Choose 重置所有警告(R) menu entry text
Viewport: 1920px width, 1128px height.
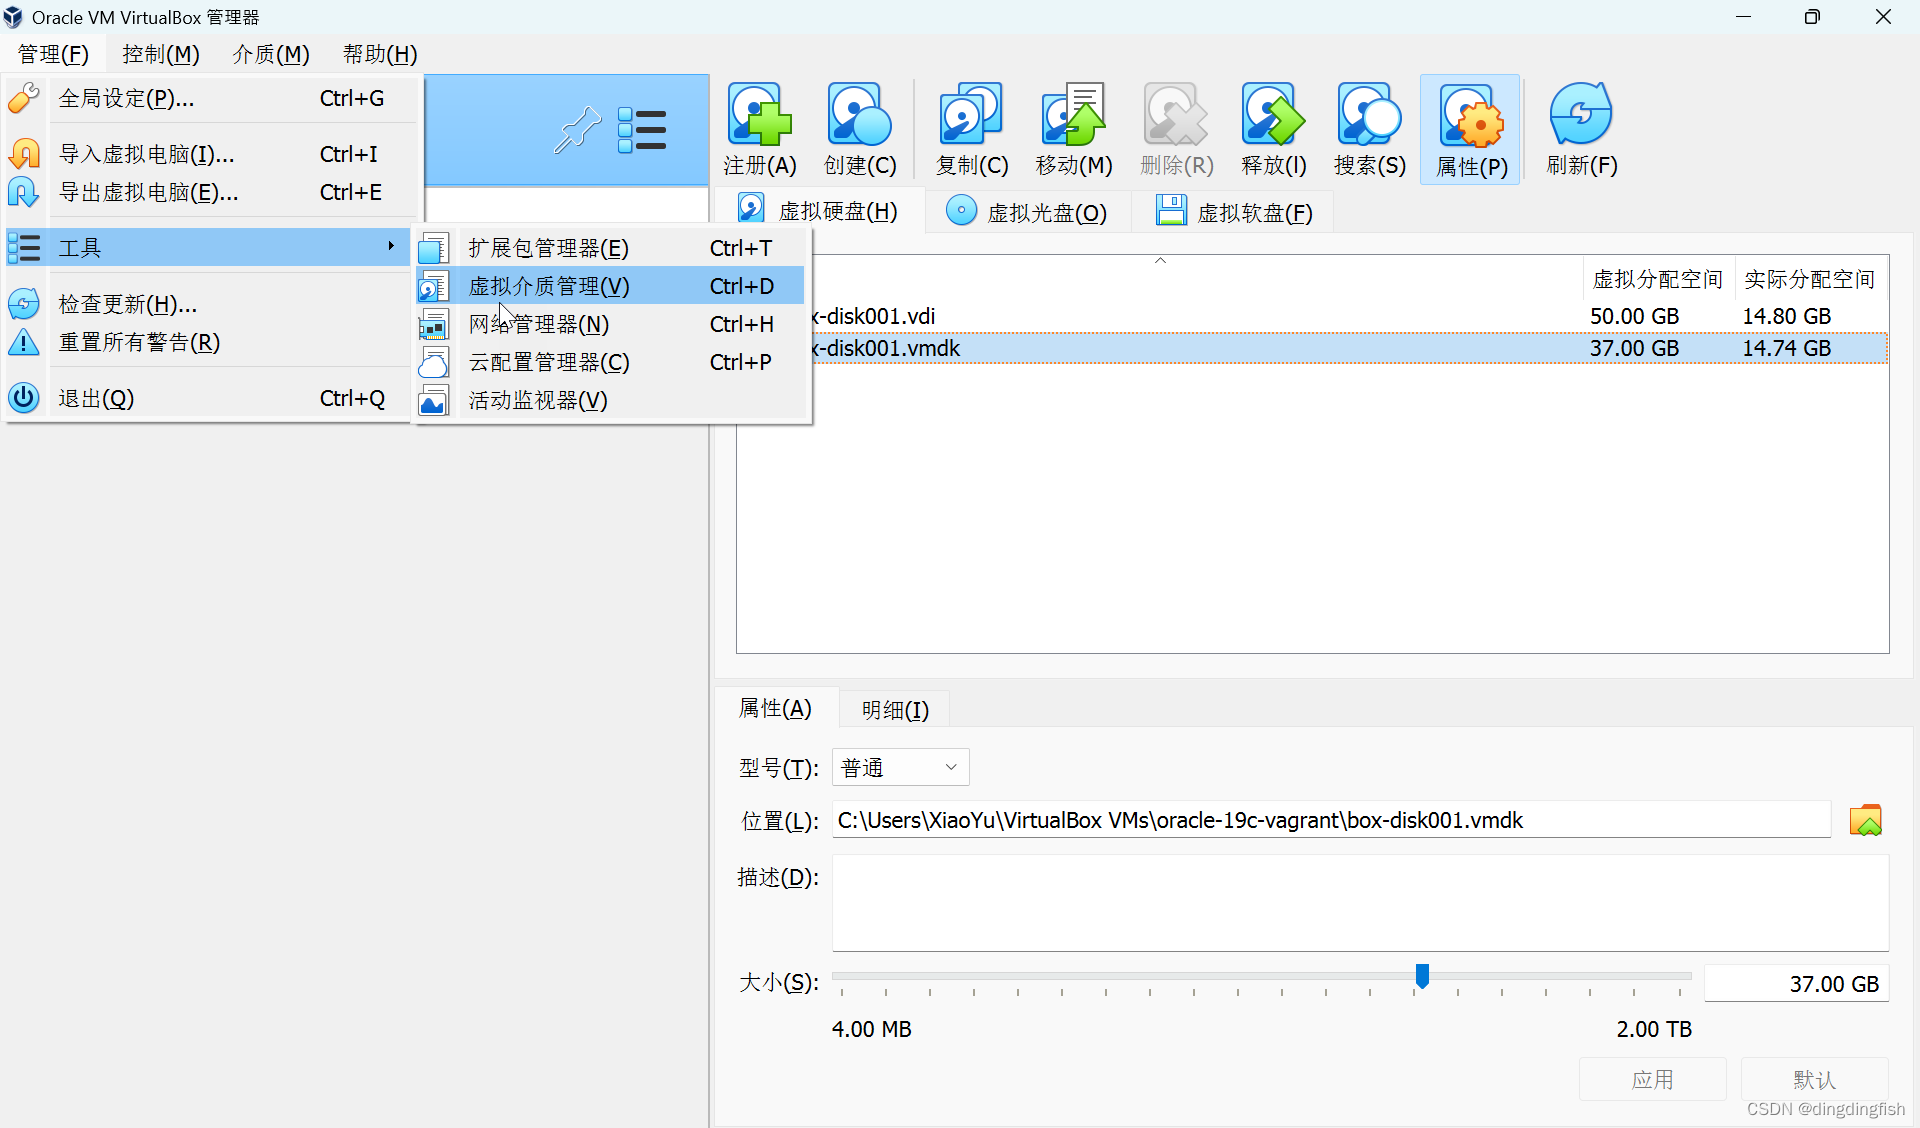139,342
